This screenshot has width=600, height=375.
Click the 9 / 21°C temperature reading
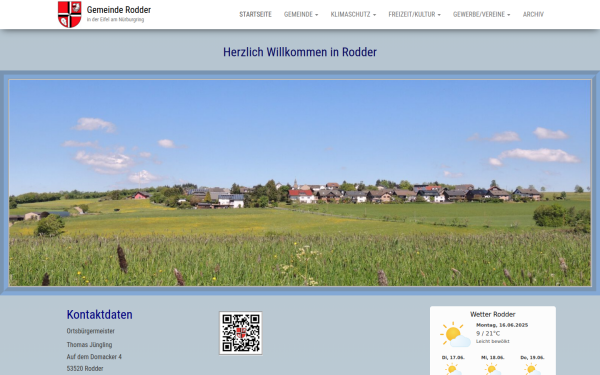coord(488,333)
